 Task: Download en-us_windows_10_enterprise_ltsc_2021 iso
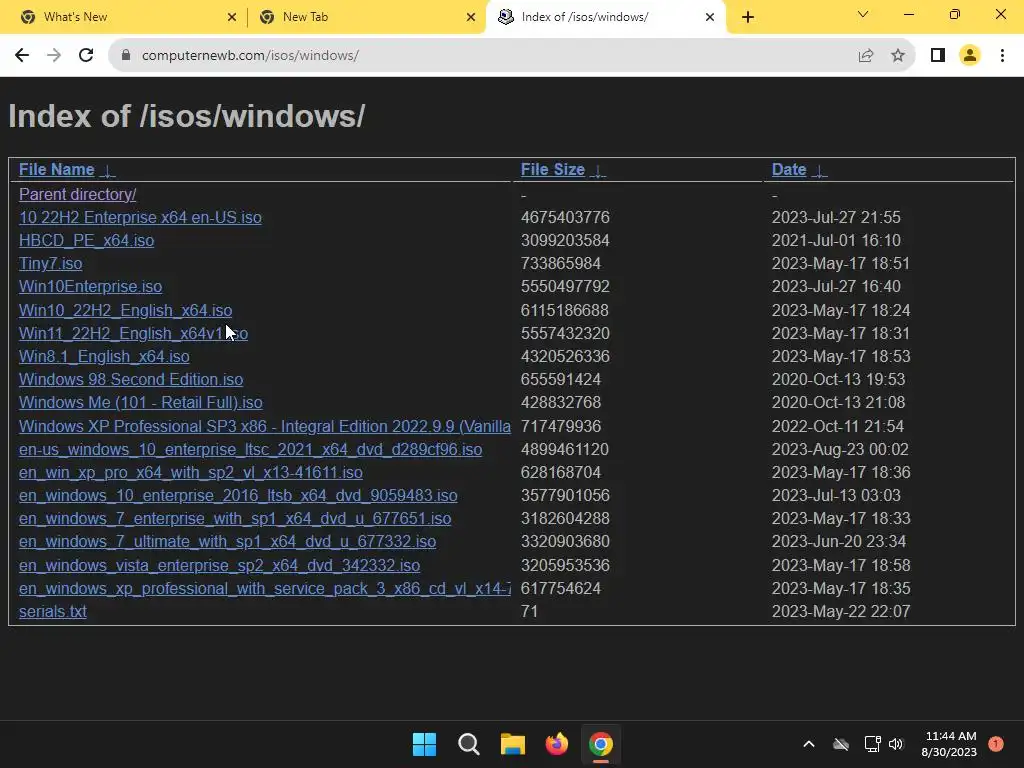tap(251, 449)
